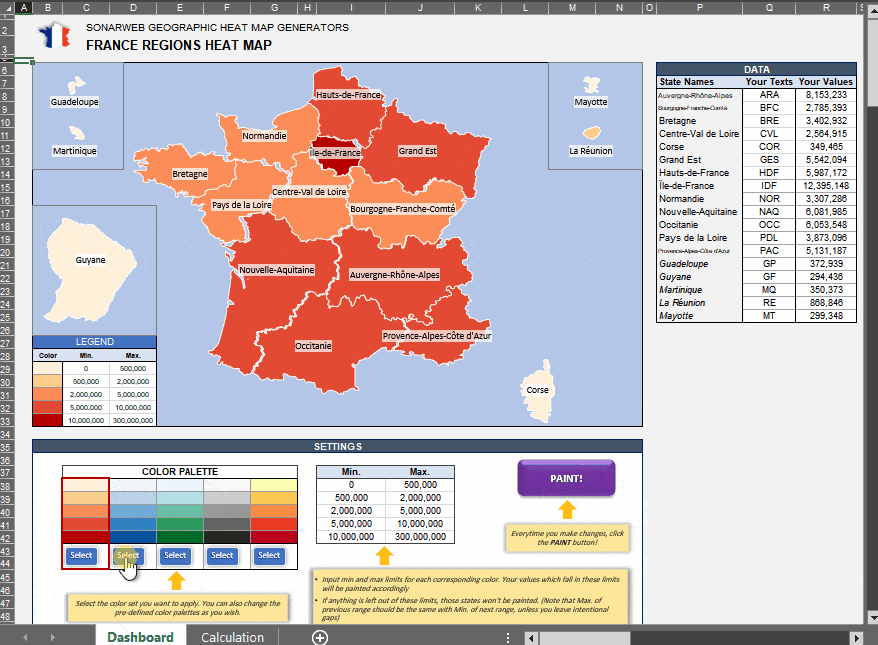Select the MT text cell for Mayotte
Viewport: 878px width, 645px height.
pyautogui.click(x=769, y=316)
